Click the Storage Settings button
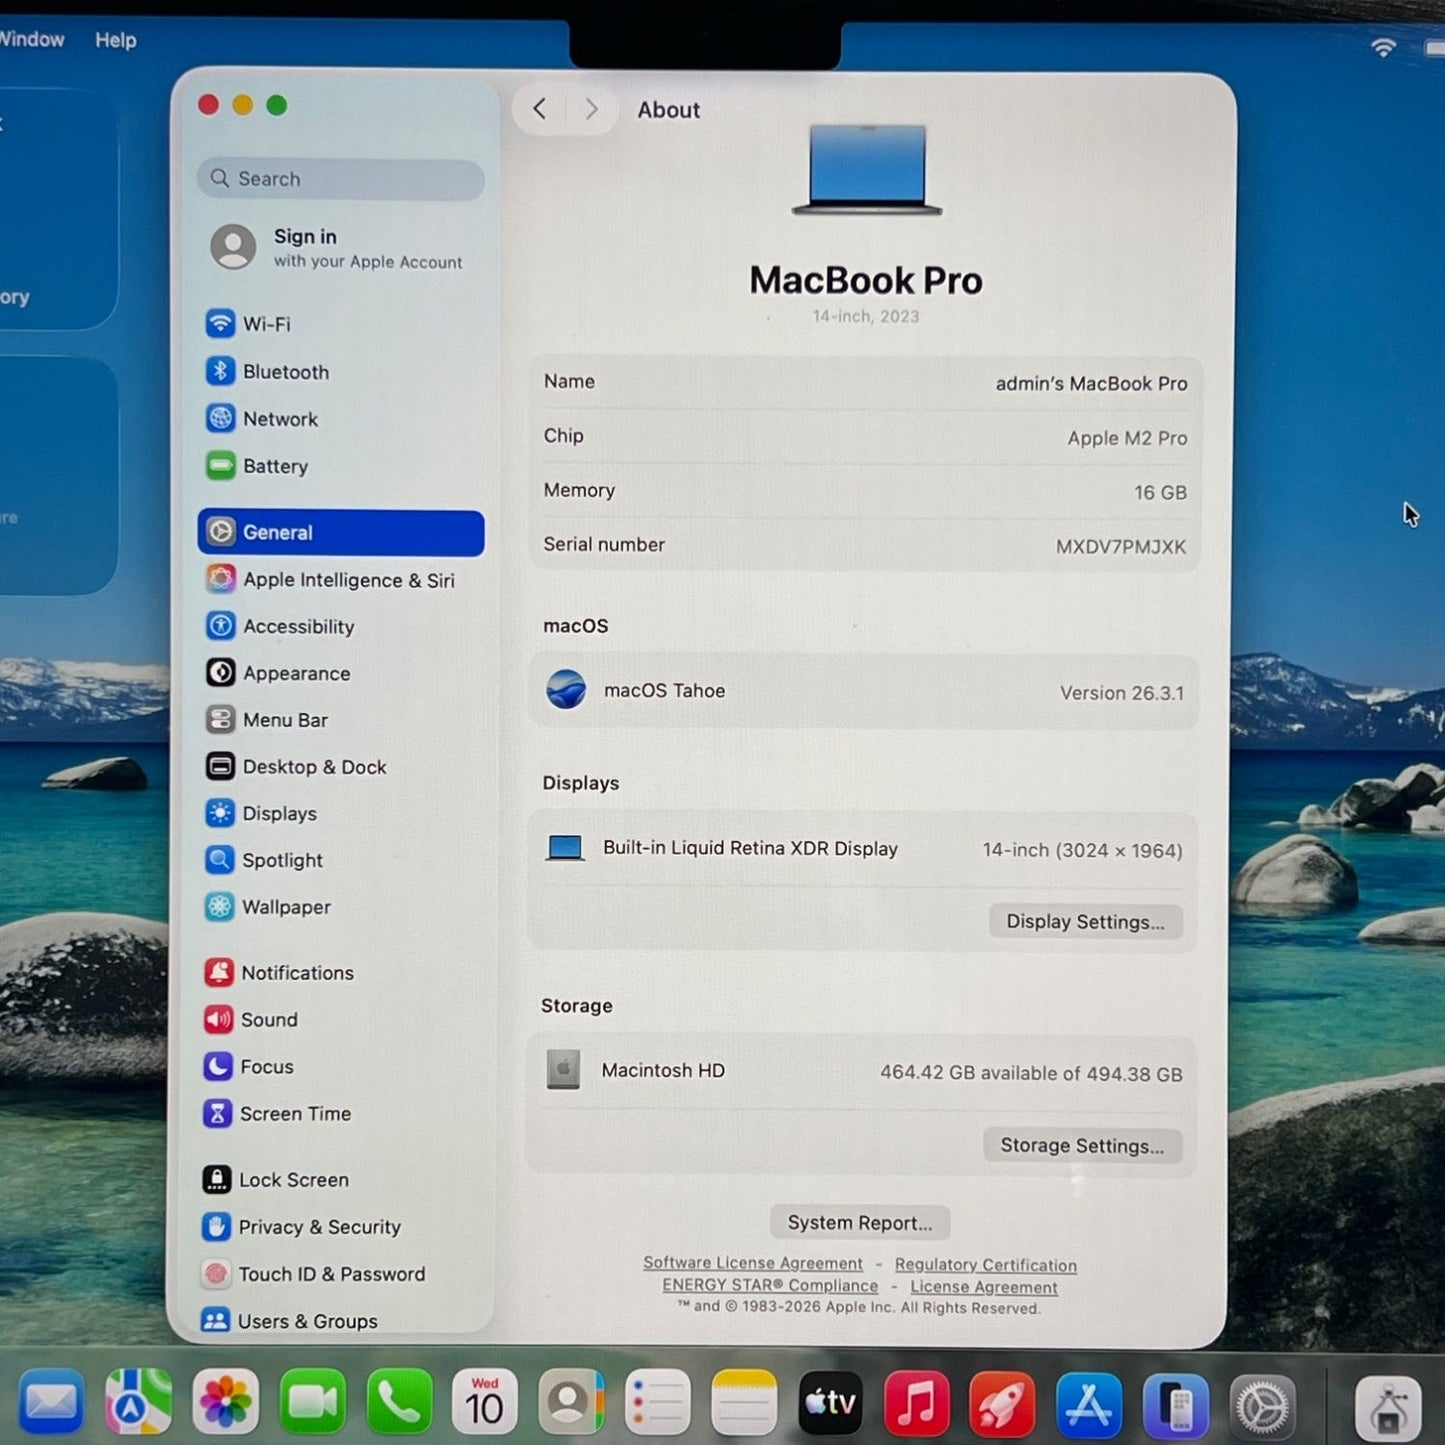The height and width of the screenshot is (1445, 1445). (1083, 1146)
